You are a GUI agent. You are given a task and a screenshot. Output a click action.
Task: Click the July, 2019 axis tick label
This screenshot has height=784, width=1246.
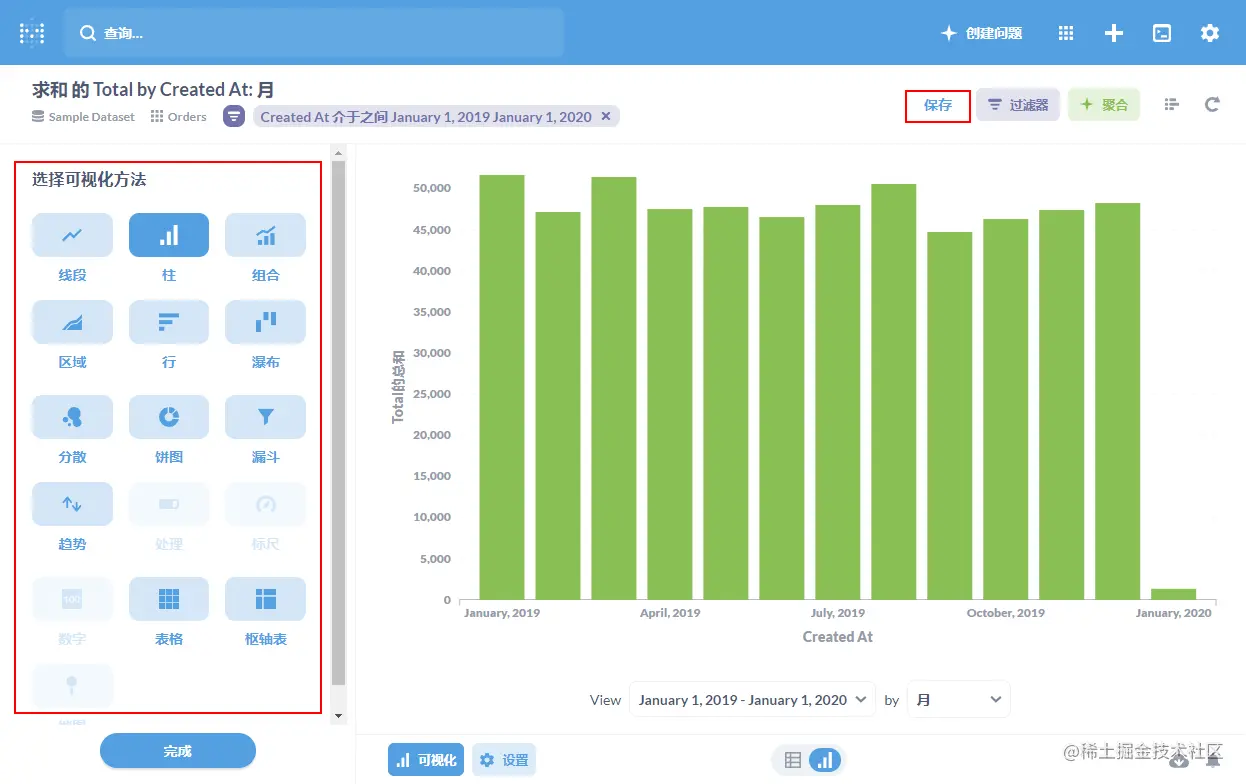coord(838,613)
